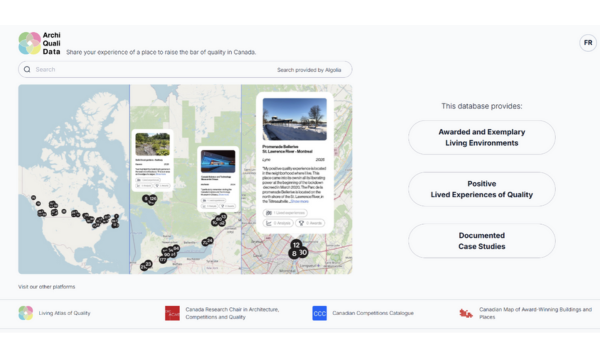Open the Living Atlas of Quality logo icon
This screenshot has height=360, width=600.
coord(26,313)
